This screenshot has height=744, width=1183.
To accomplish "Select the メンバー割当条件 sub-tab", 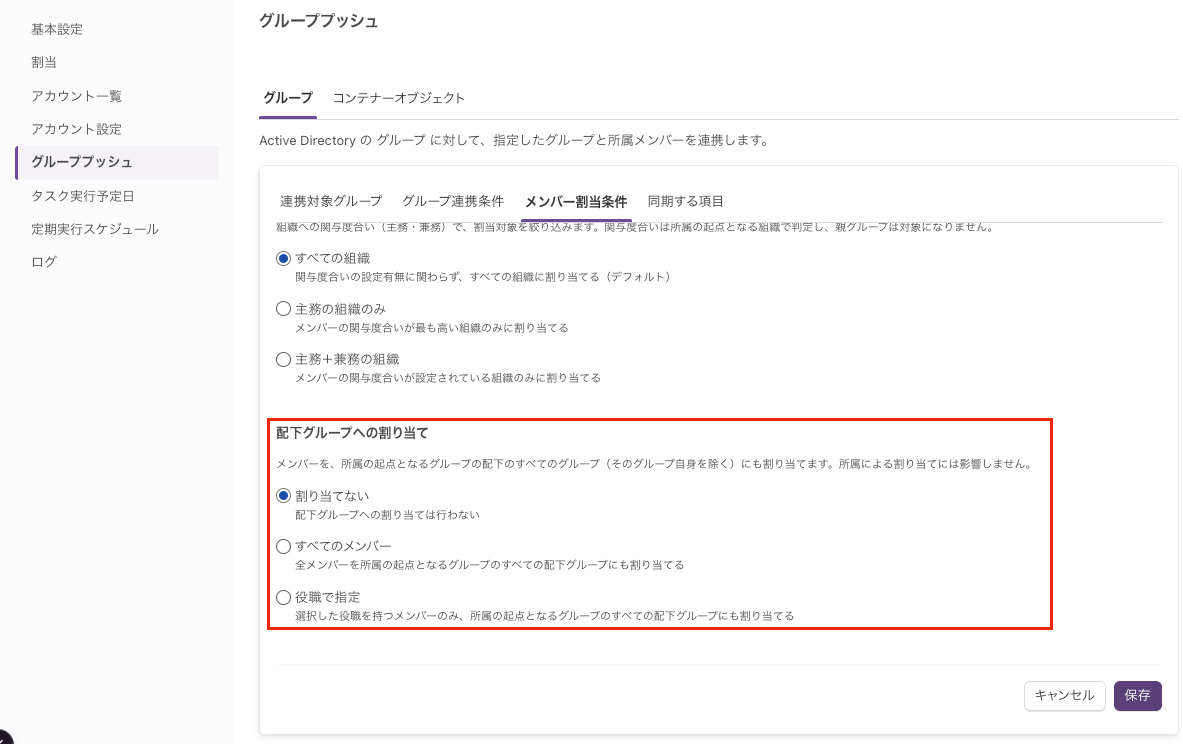I will pyautogui.click(x=576, y=201).
